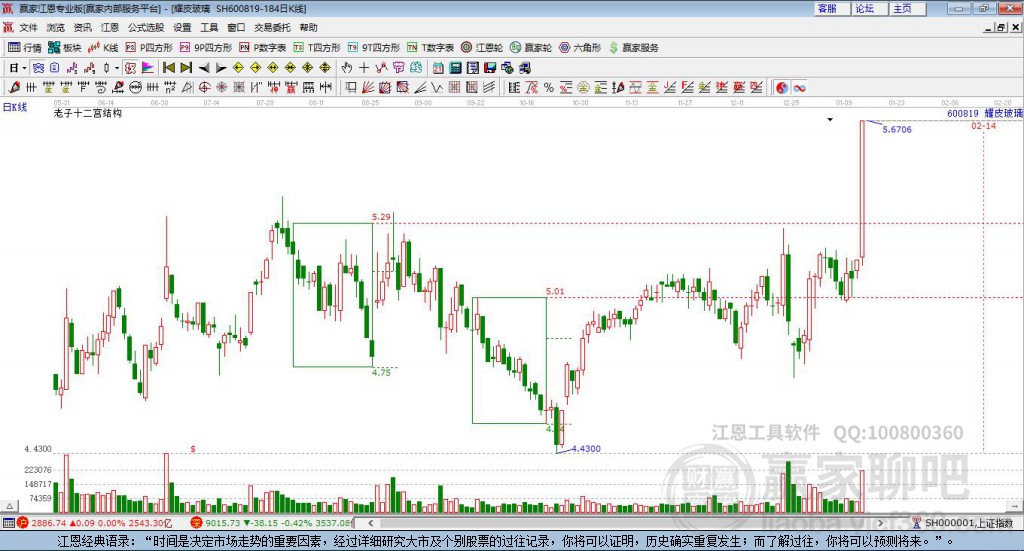Jump to the last bar with skip-forward icon
1024x551 pixels.
click(x=186, y=68)
